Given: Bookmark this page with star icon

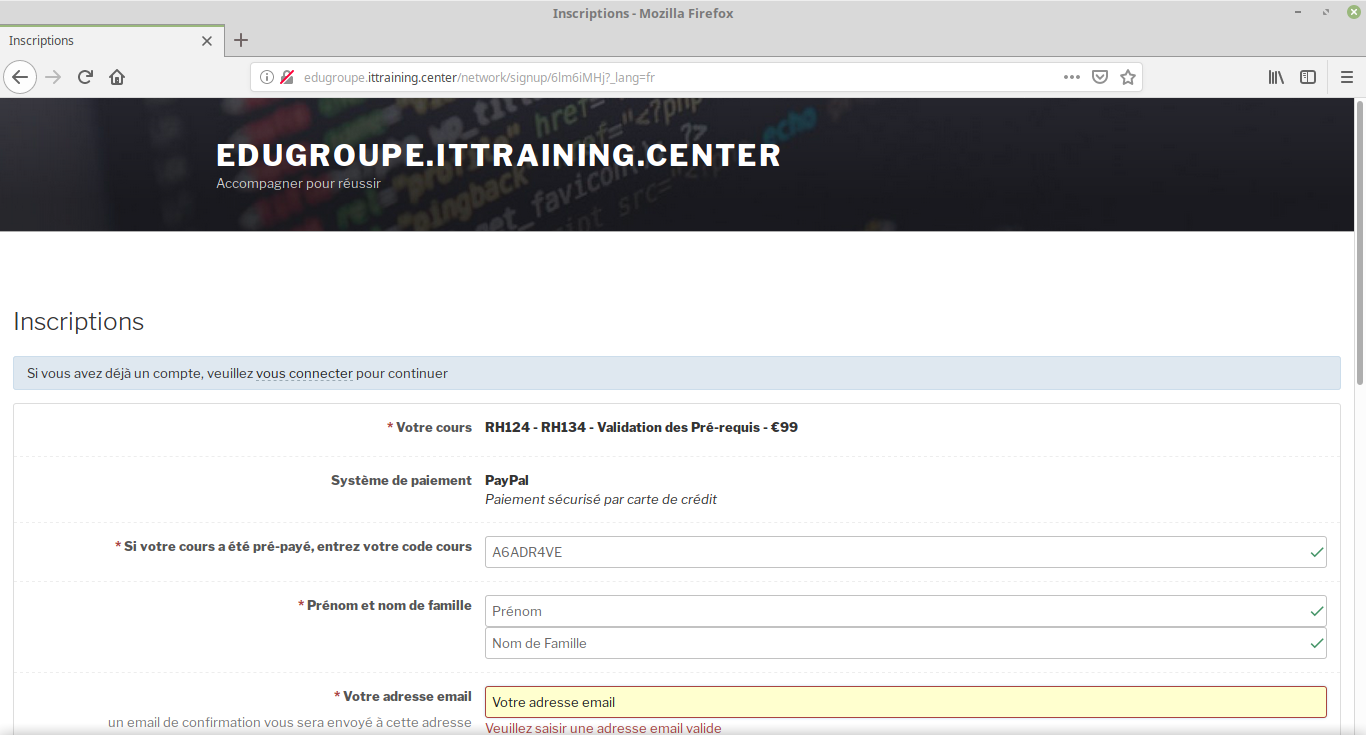Looking at the screenshot, I should [x=1128, y=77].
